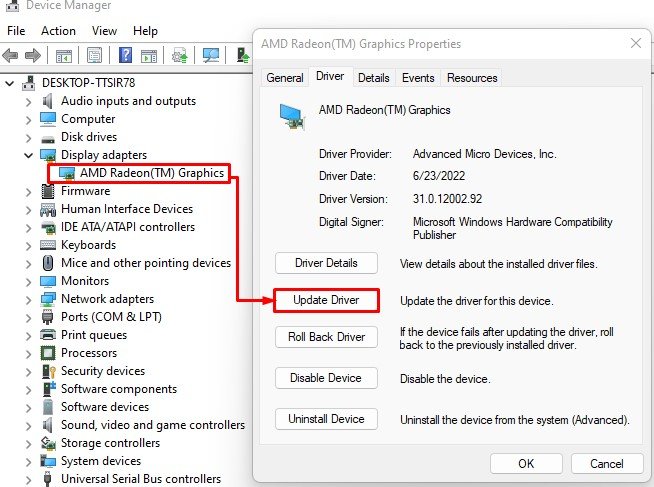Confirm the properties dialog with OK
This screenshot has height=487, width=654.
tap(526, 464)
